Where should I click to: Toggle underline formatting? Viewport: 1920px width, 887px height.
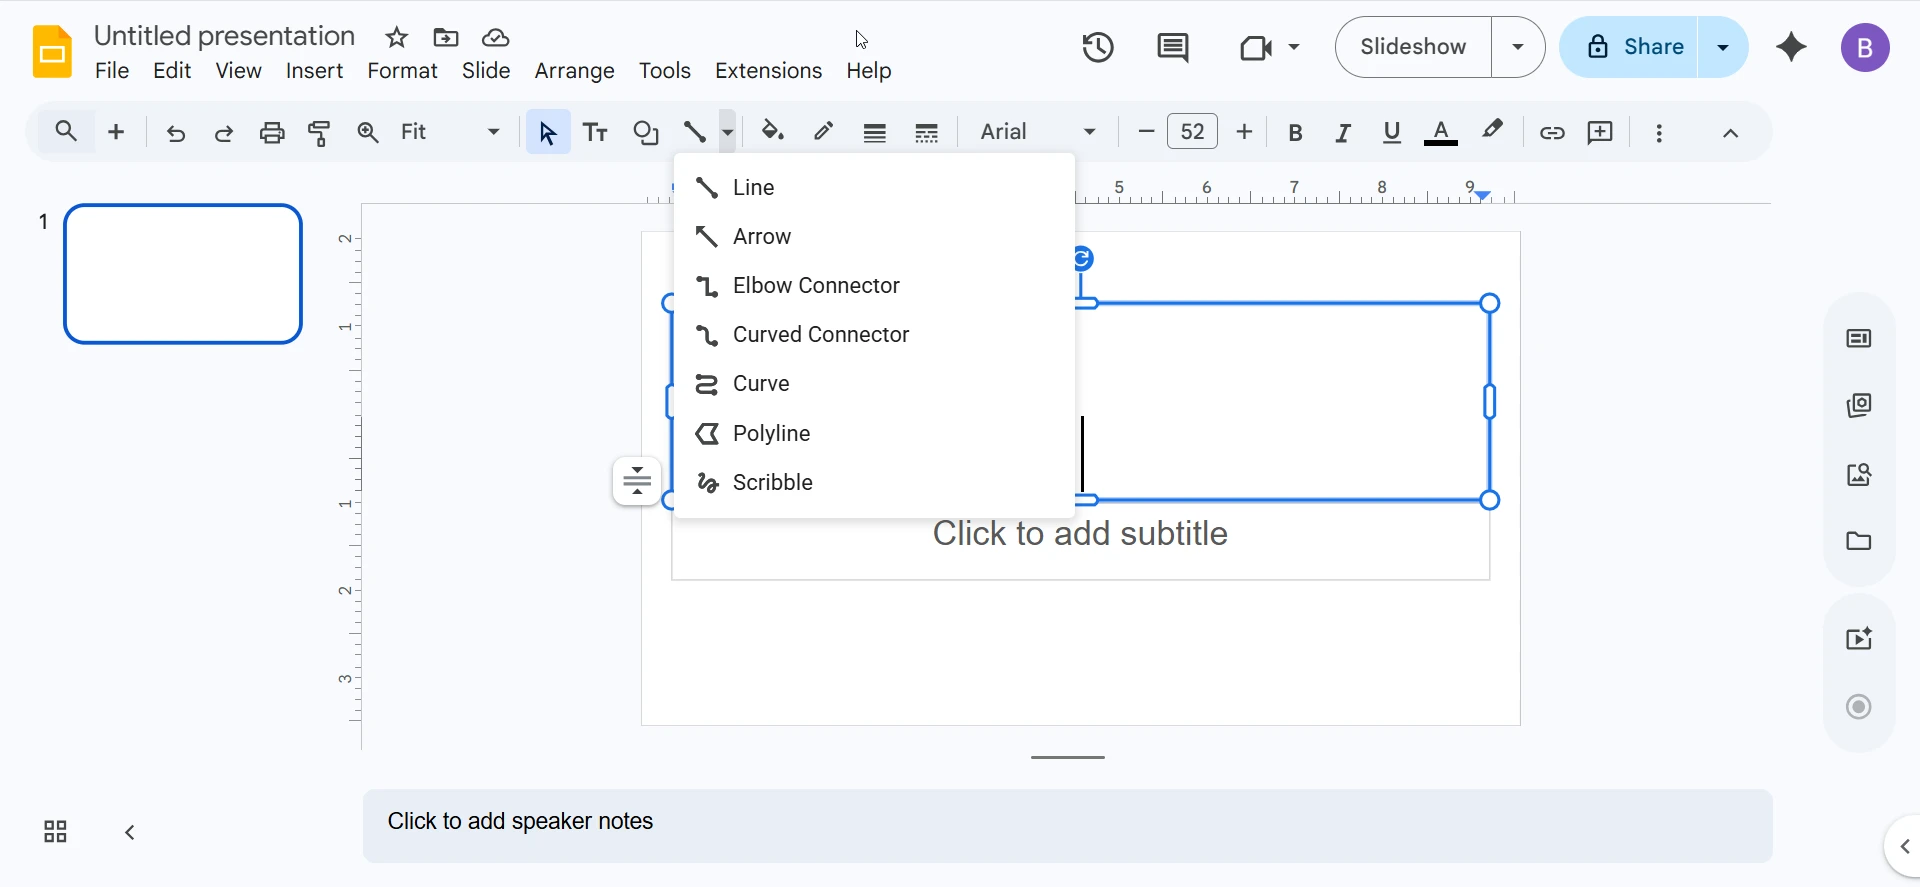1391,132
